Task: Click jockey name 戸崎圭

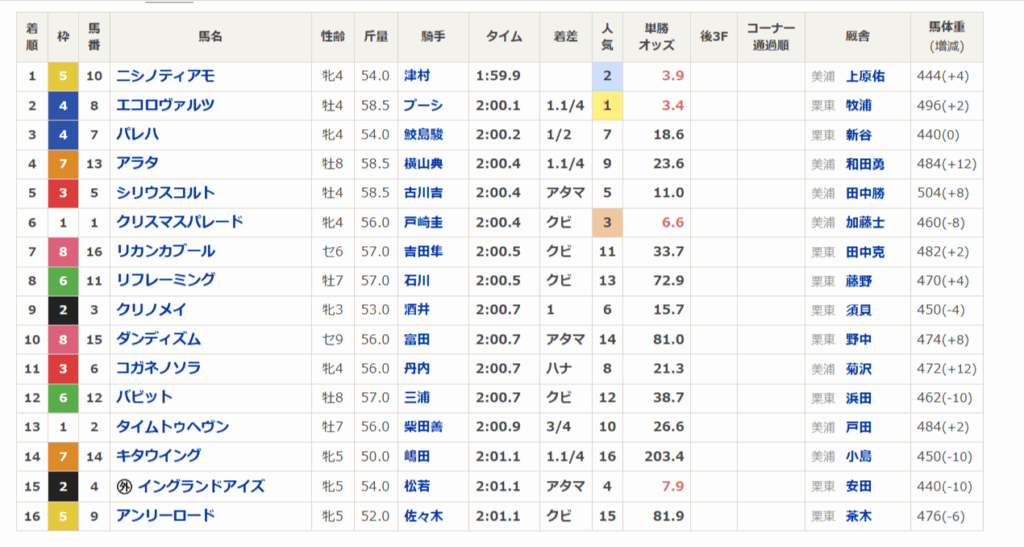Action: [x=423, y=222]
